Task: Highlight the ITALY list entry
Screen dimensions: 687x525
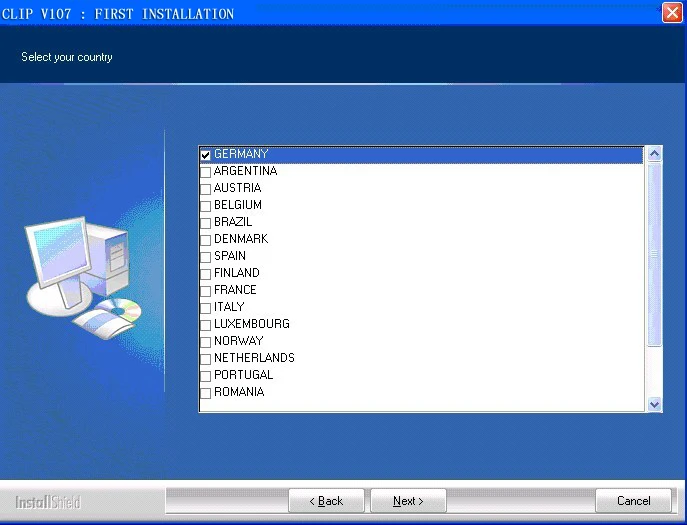Action: click(x=229, y=307)
